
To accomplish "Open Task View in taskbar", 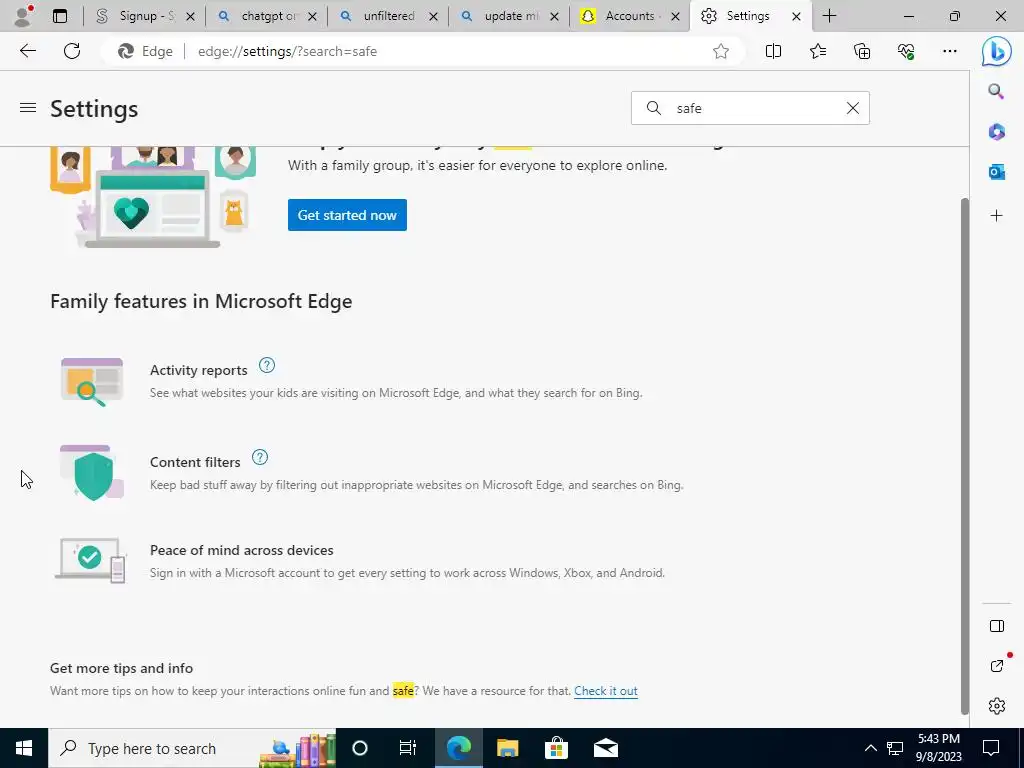I will click(x=408, y=748).
